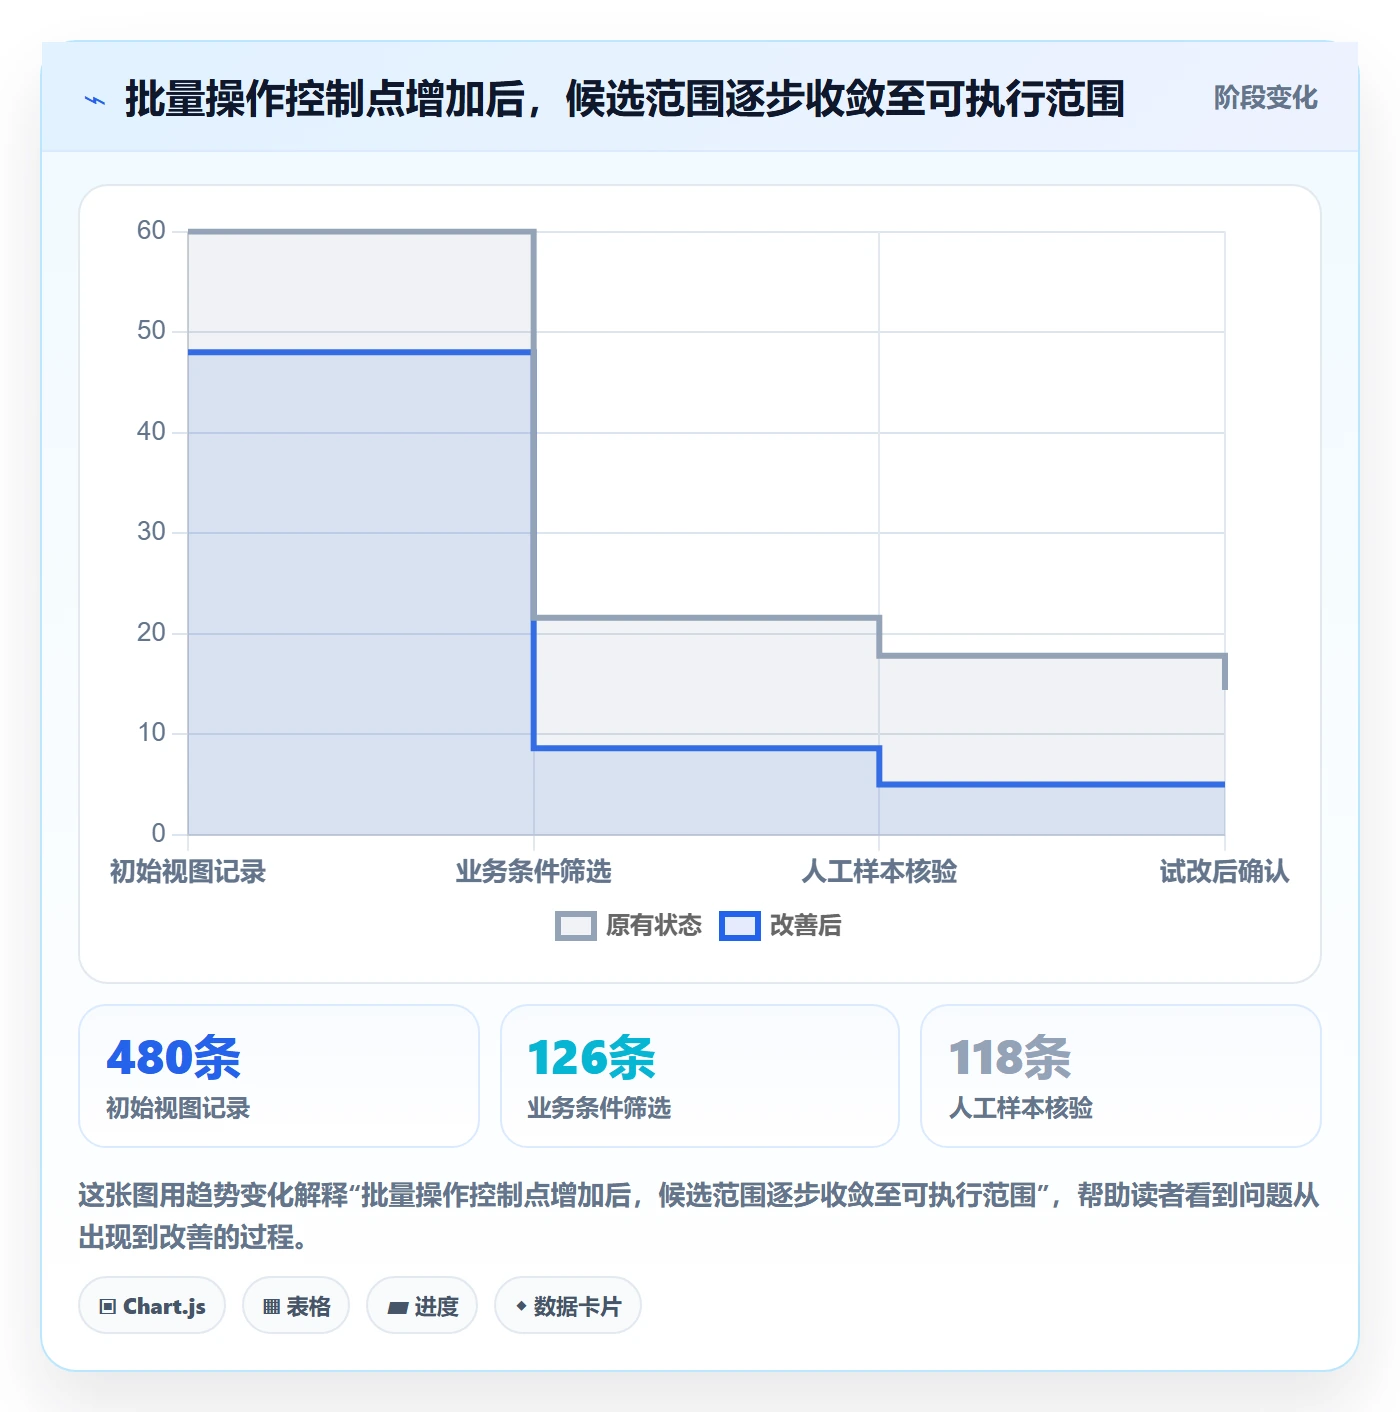The height and width of the screenshot is (1412, 1400).
Task: Click the 表格 chip's grid icon
Action: pos(271,1306)
